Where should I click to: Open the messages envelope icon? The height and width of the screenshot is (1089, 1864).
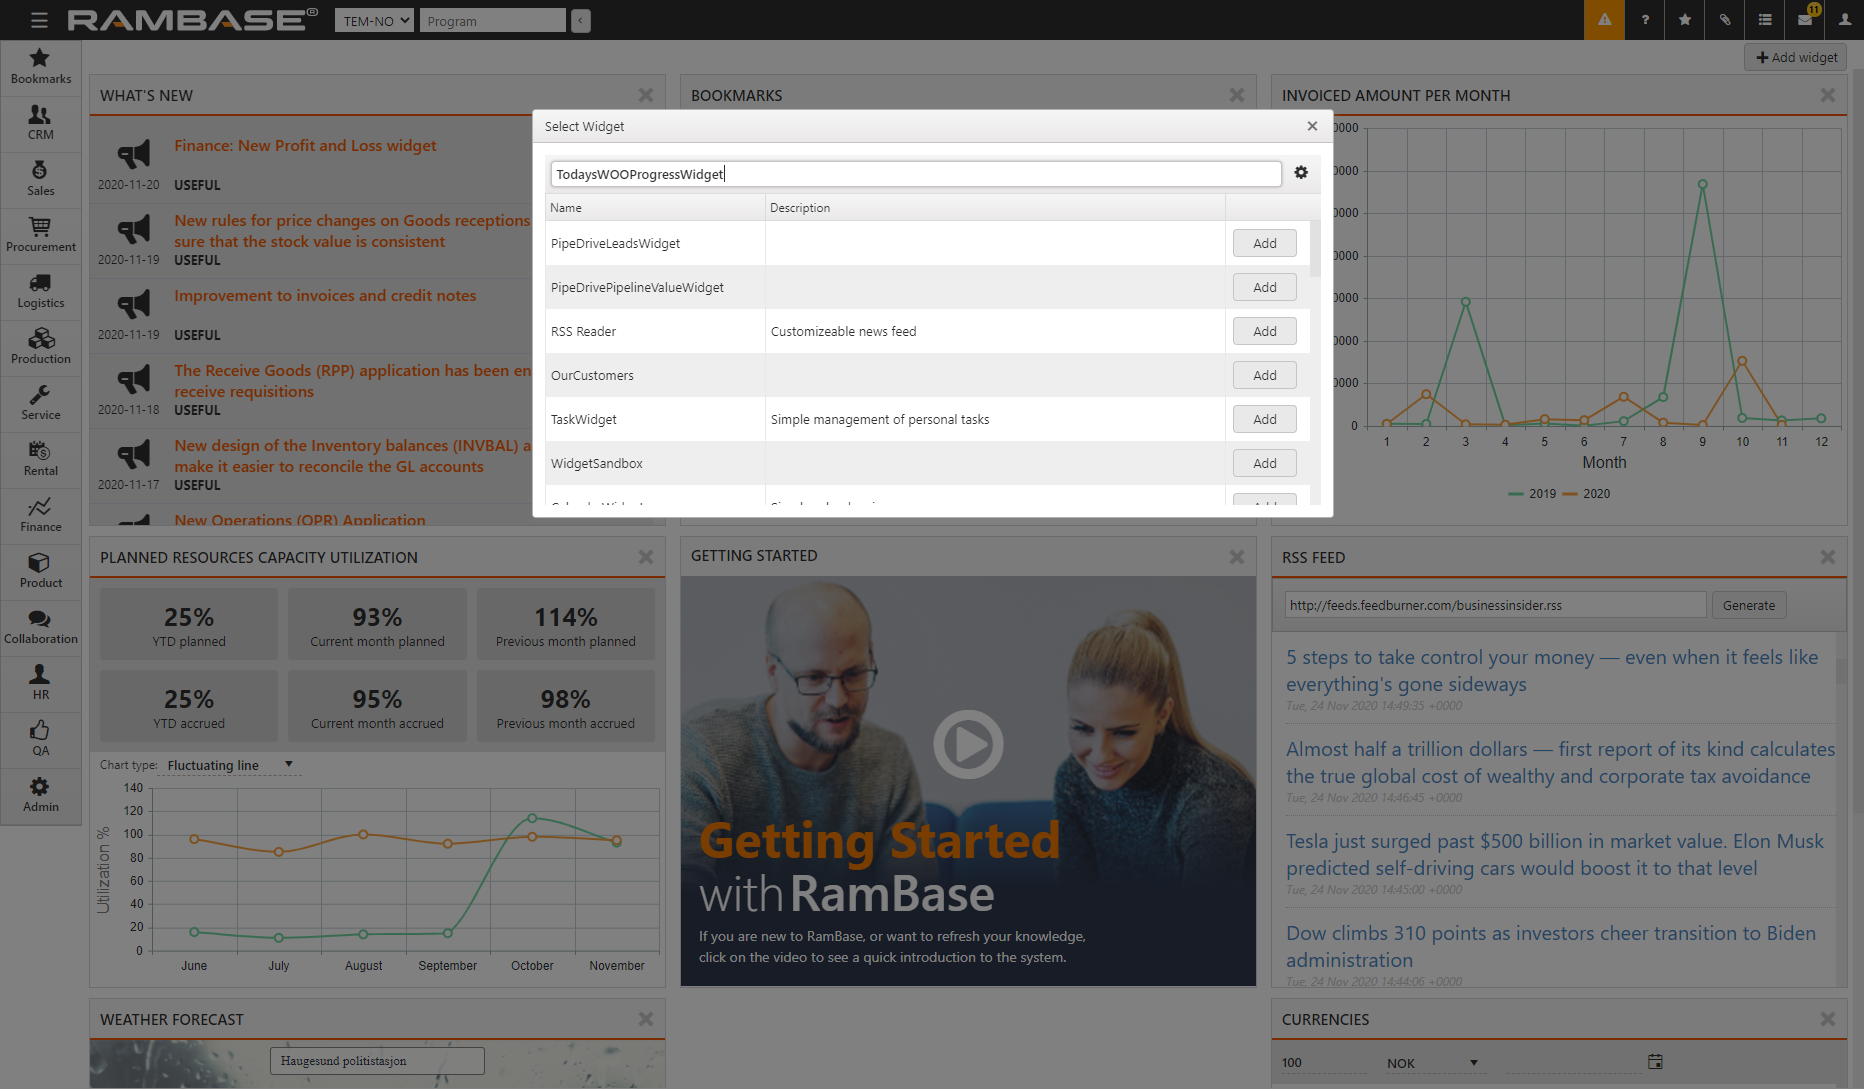[x=1805, y=20]
